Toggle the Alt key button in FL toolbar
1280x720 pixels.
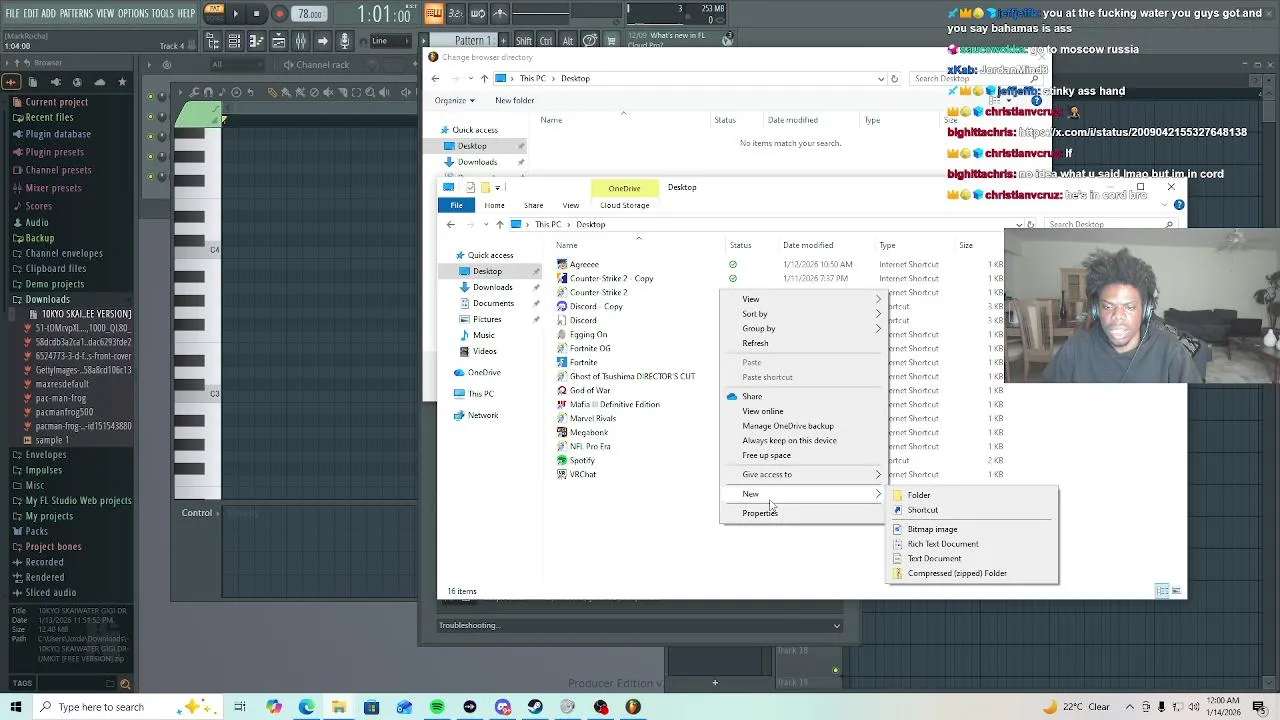(x=568, y=41)
